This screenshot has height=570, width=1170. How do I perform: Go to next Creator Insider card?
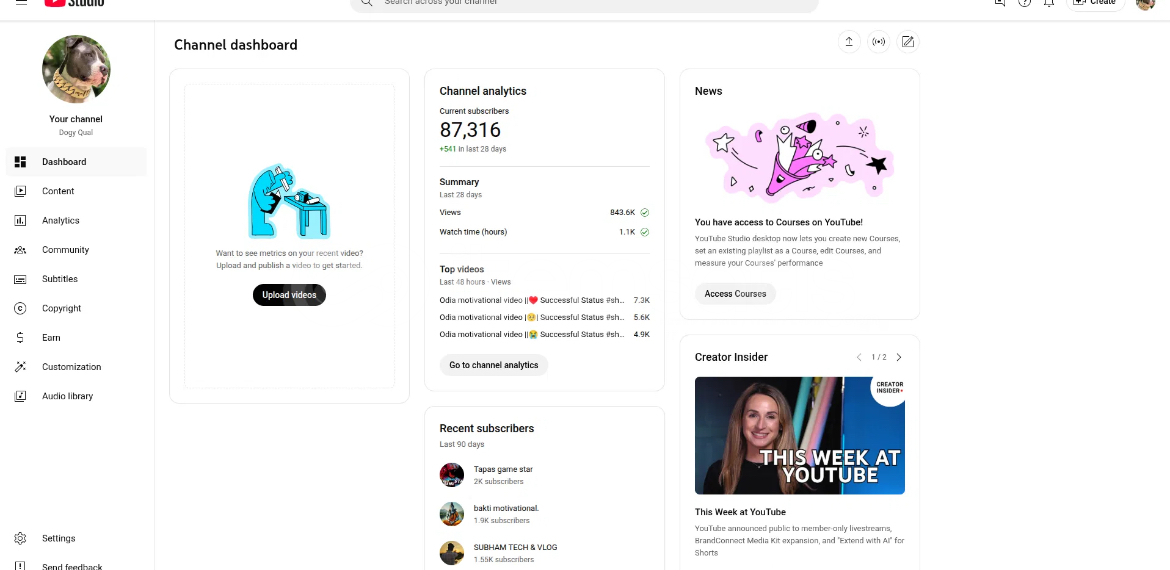click(898, 357)
